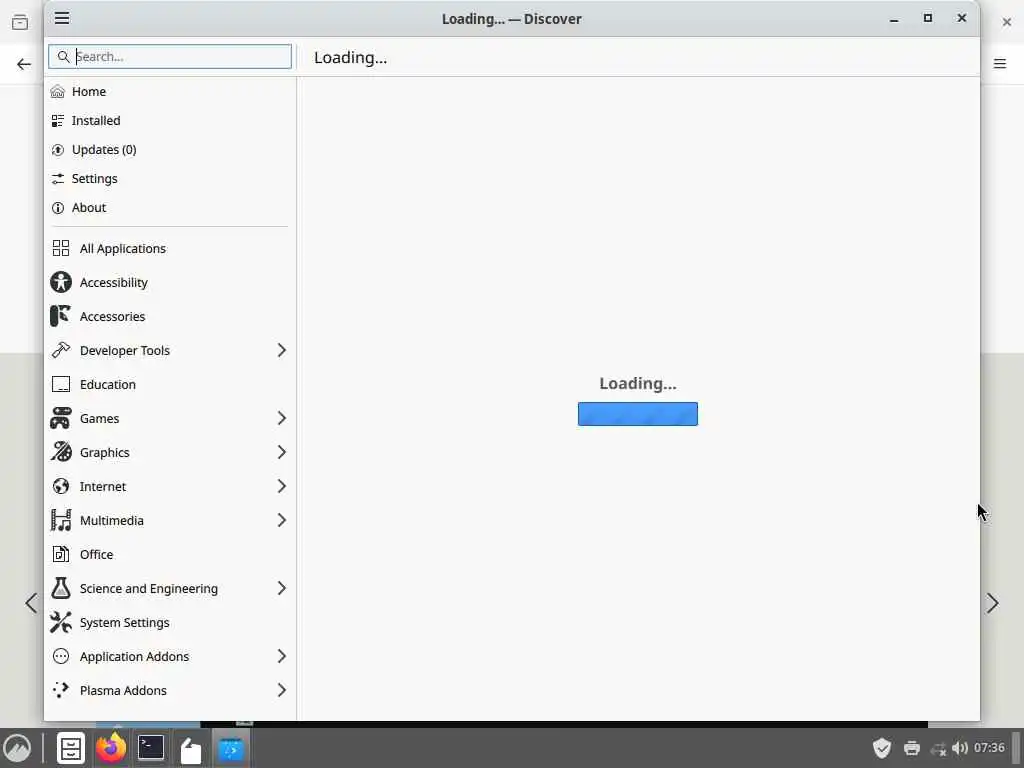Open the Discover hamburger menu
Image resolution: width=1024 pixels, height=768 pixels.
[x=62, y=18]
